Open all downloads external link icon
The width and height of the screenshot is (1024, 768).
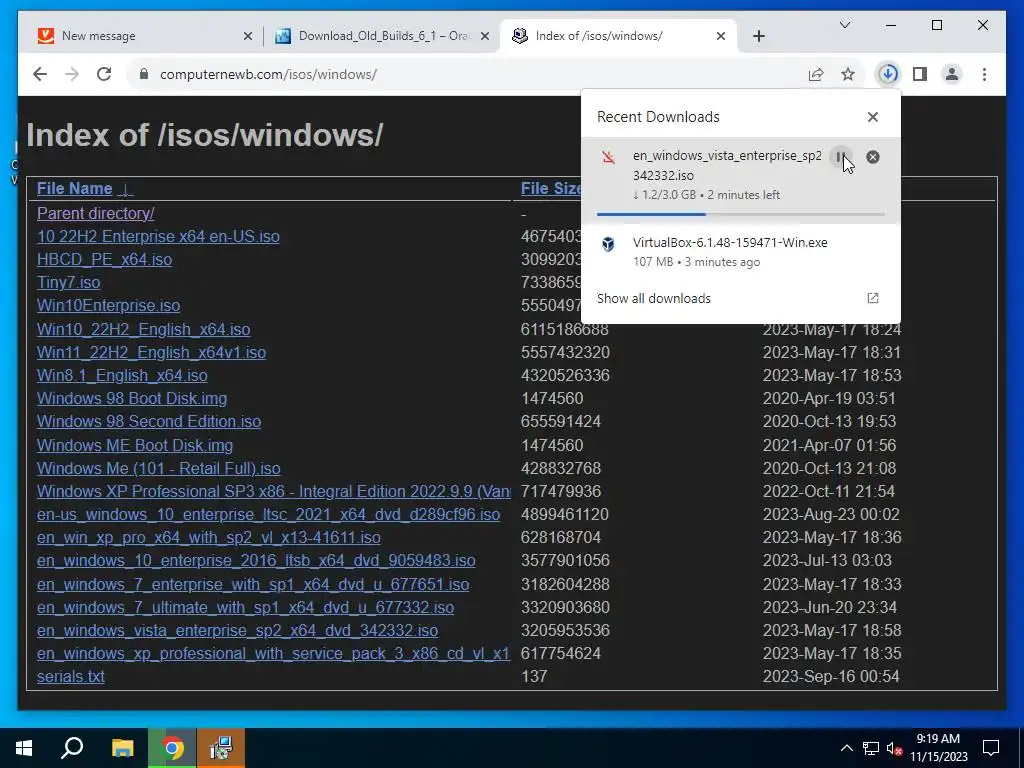tap(872, 298)
